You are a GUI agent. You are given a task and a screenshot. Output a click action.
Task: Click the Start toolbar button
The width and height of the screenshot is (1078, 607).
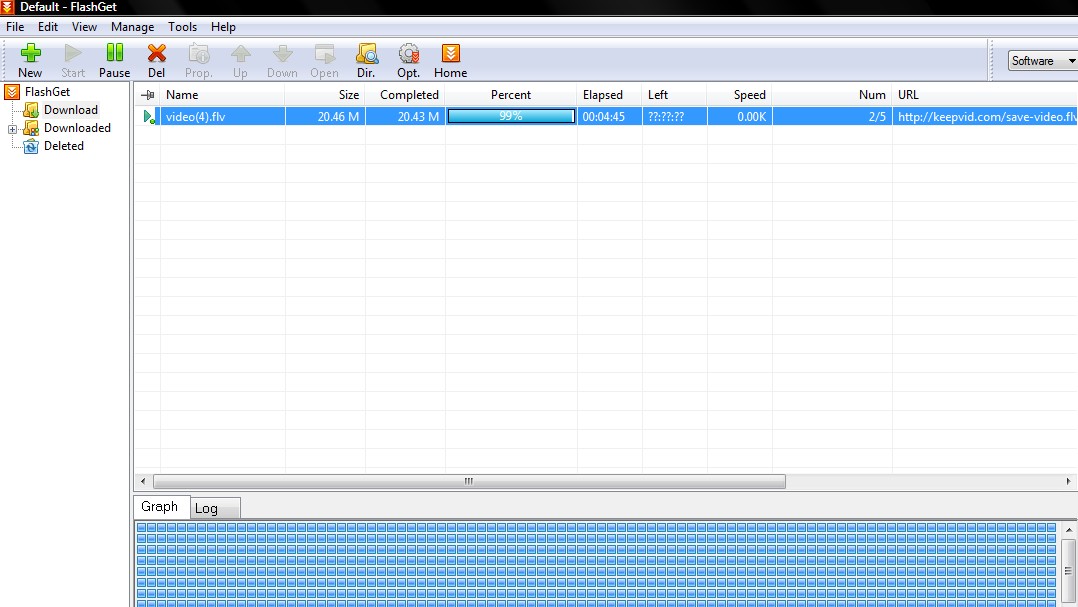click(x=72, y=60)
